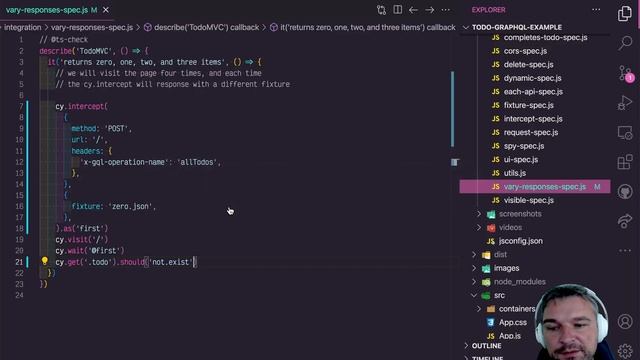640x360 pixels.
Task: Click the // @ts-check comment line
Action: (x=64, y=40)
